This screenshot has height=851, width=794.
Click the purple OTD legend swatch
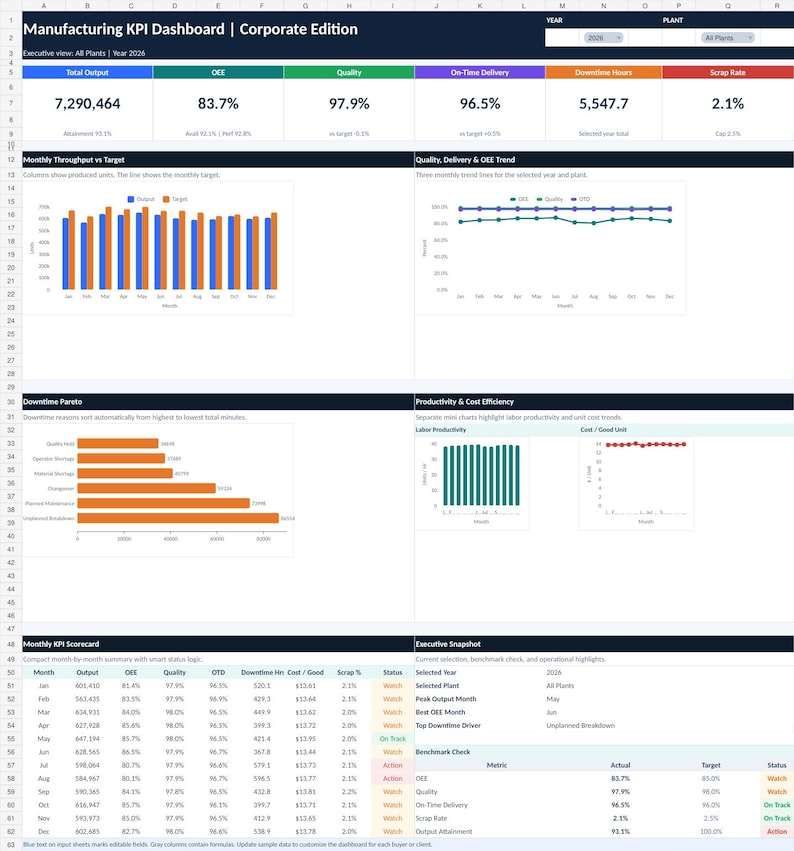click(x=574, y=199)
